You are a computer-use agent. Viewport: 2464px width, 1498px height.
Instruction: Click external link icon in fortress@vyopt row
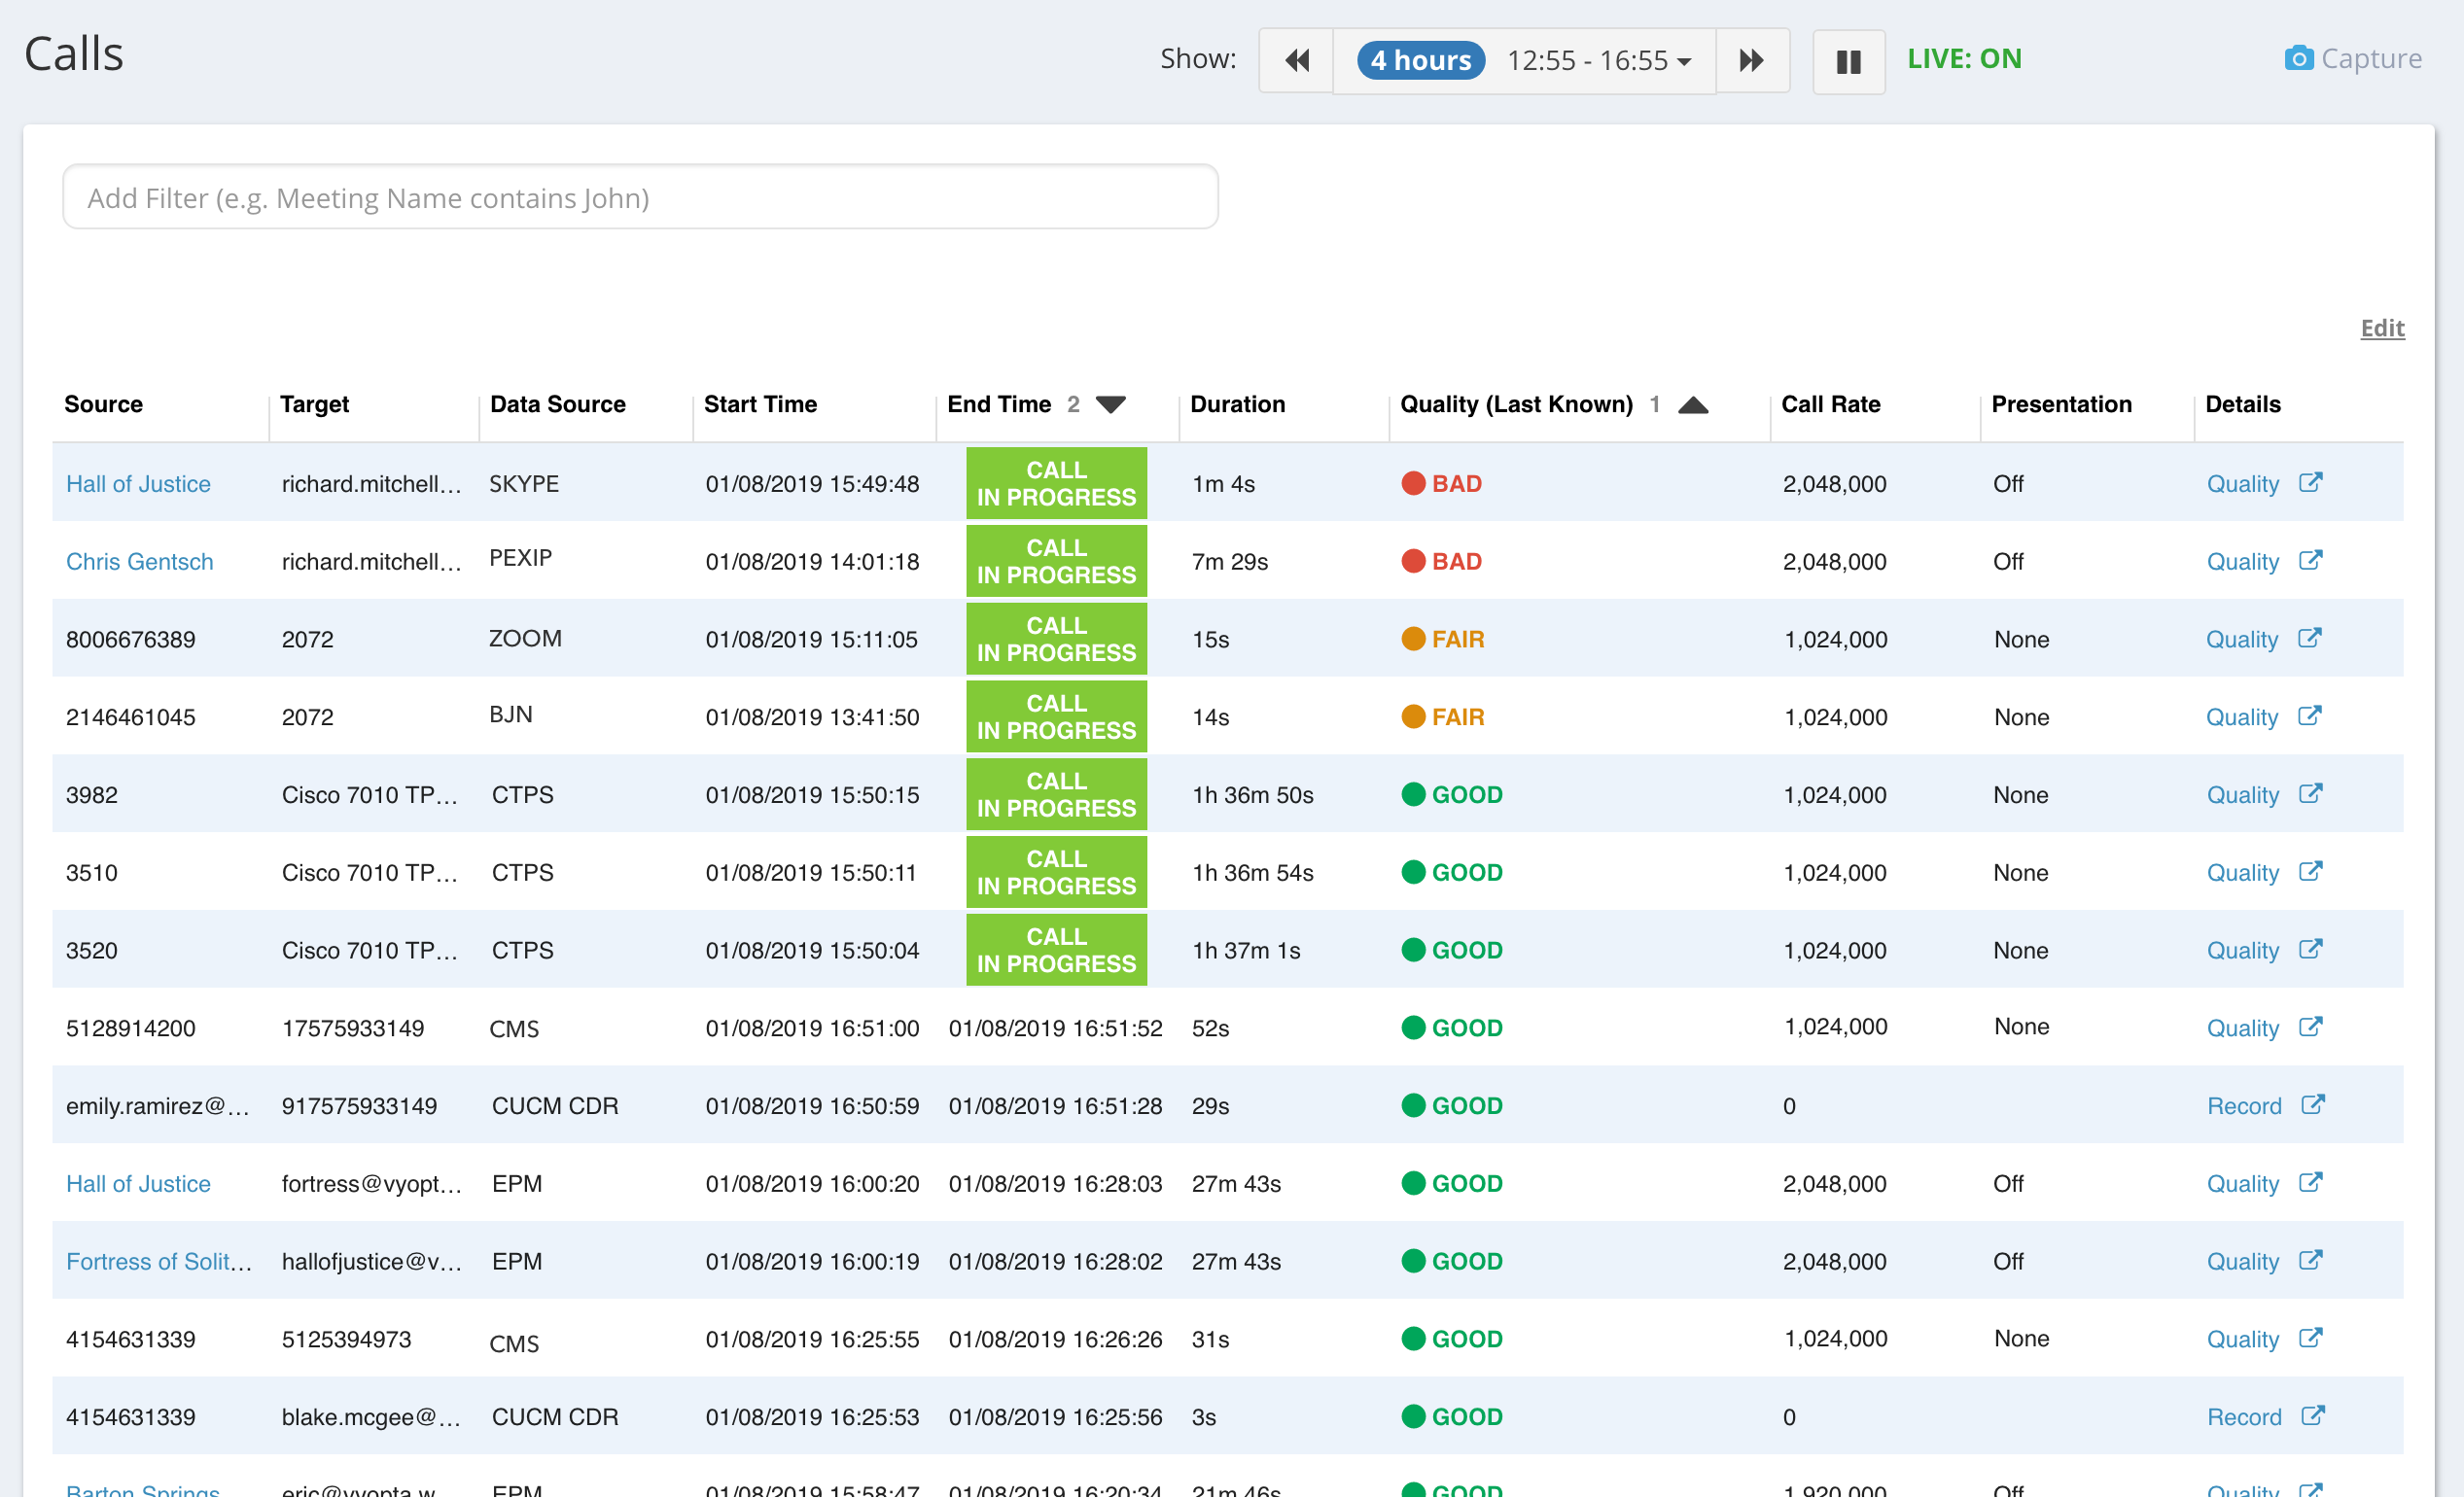click(2310, 1182)
